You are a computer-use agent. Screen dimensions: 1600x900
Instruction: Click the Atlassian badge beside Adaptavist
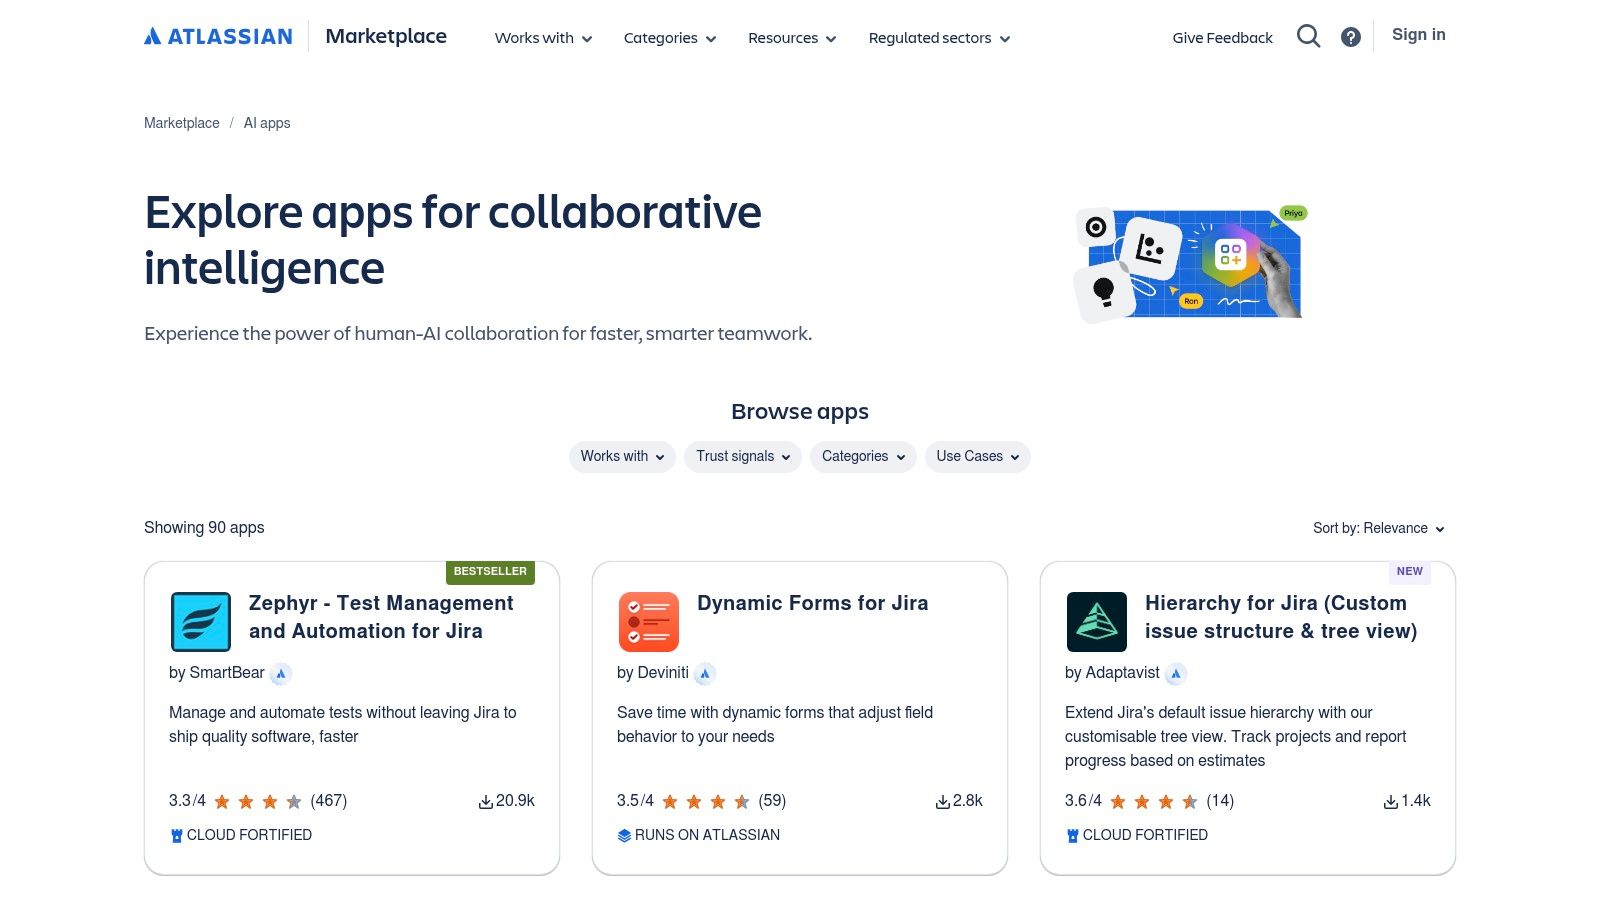pos(1177,673)
